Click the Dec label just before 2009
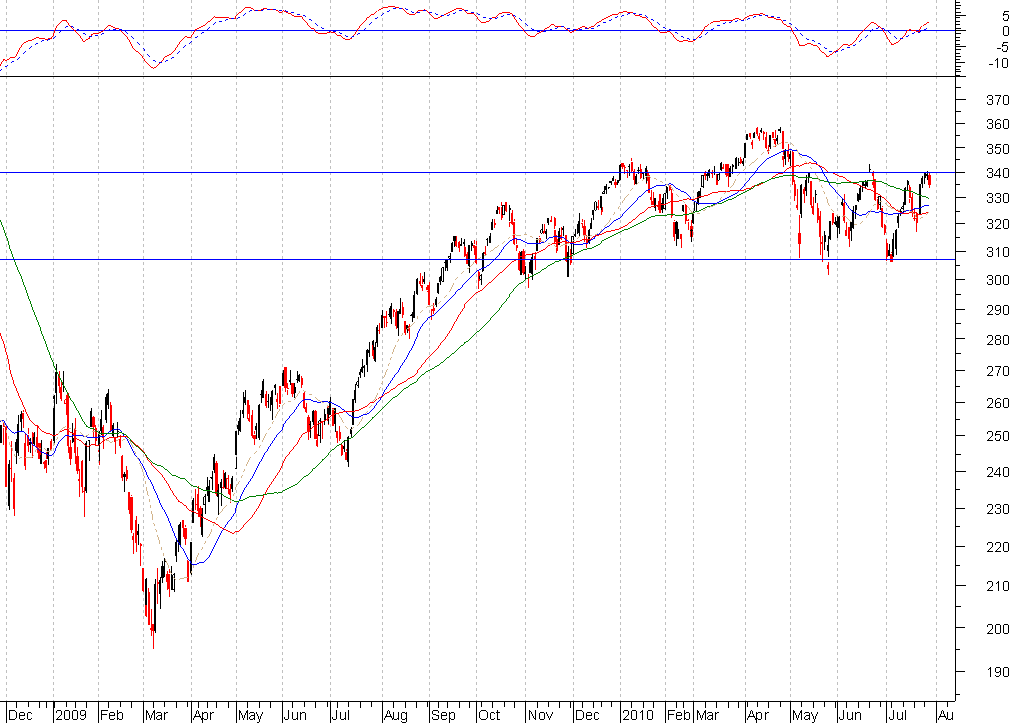The height and width of the screenshot is (723, 1013). 20,715
